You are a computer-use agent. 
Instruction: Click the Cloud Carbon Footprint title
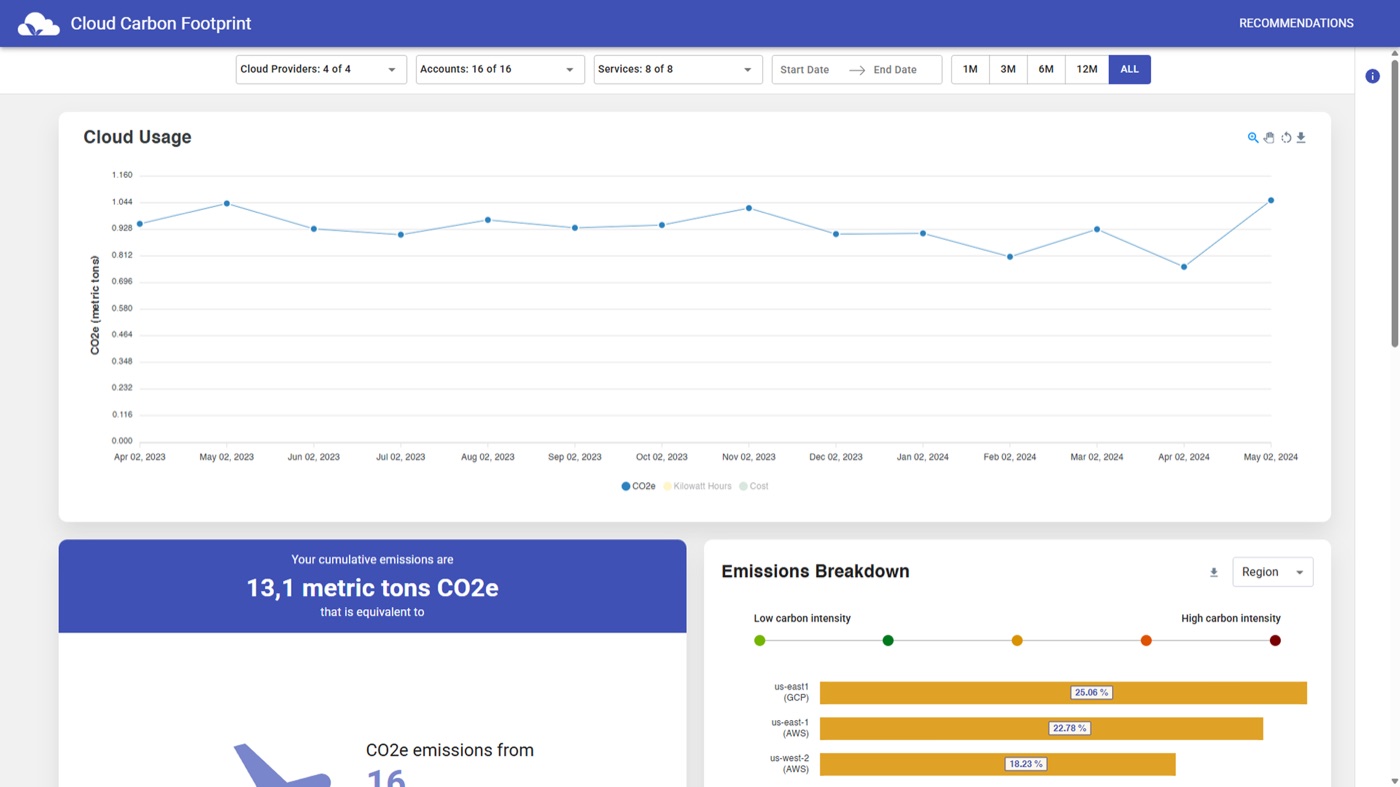[x=161, y=23]
